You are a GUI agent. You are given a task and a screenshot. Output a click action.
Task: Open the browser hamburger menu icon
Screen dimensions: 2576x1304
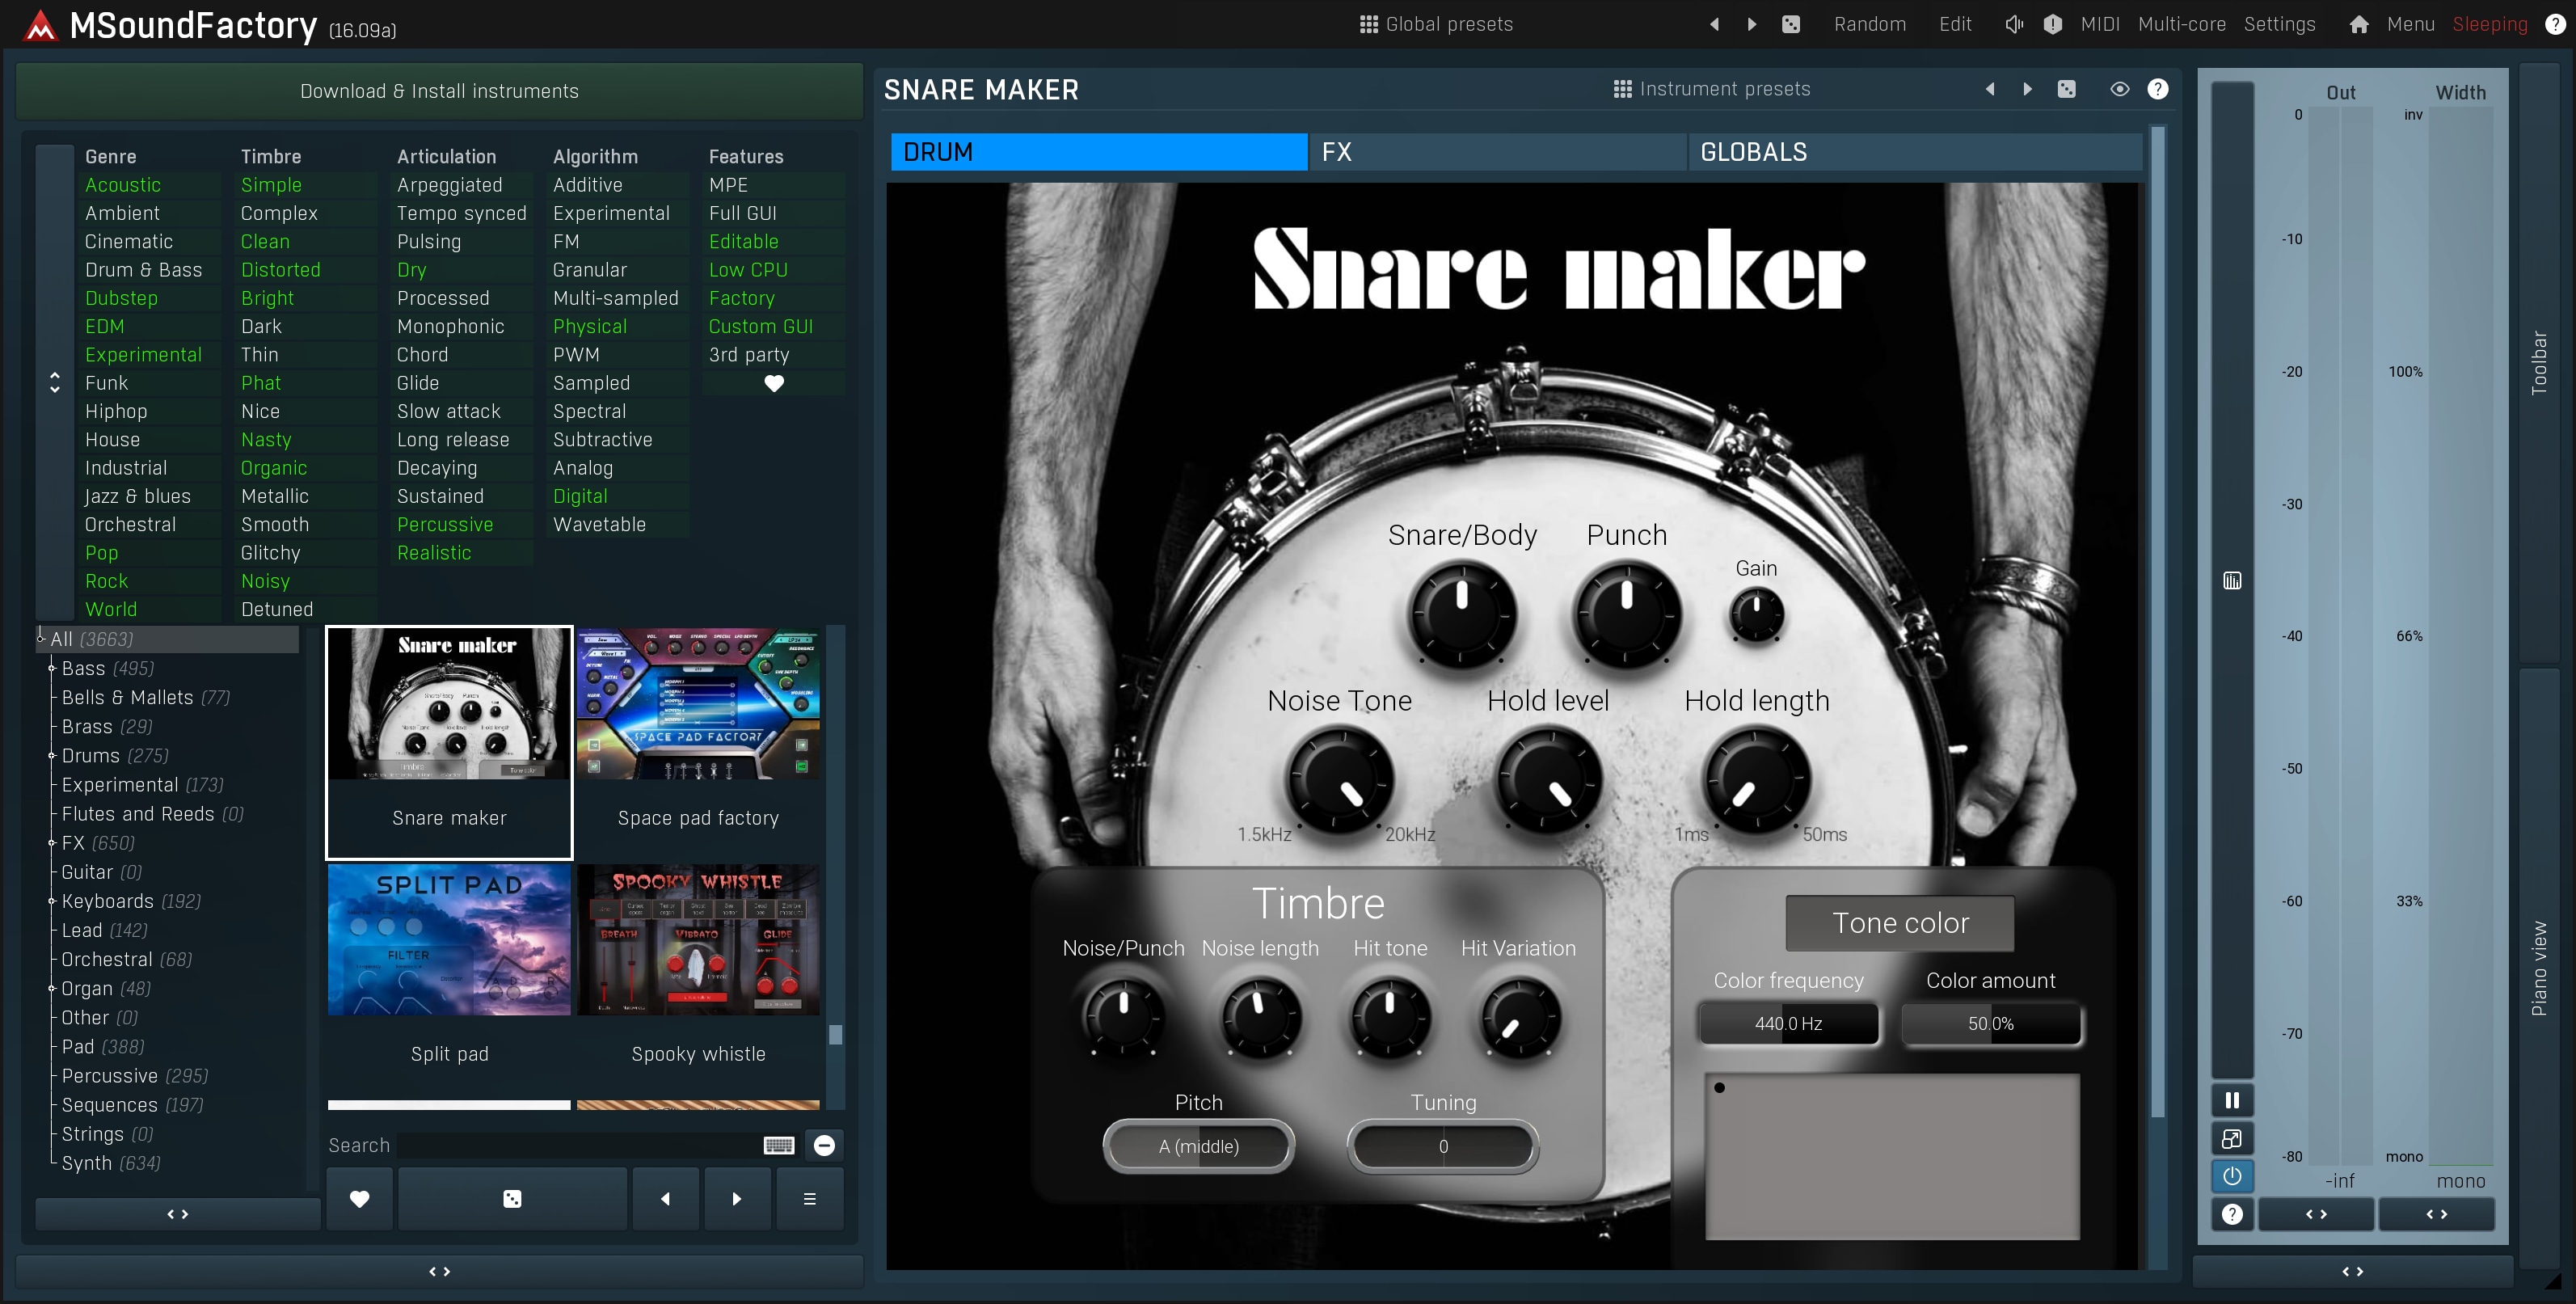coord(810,1198)
